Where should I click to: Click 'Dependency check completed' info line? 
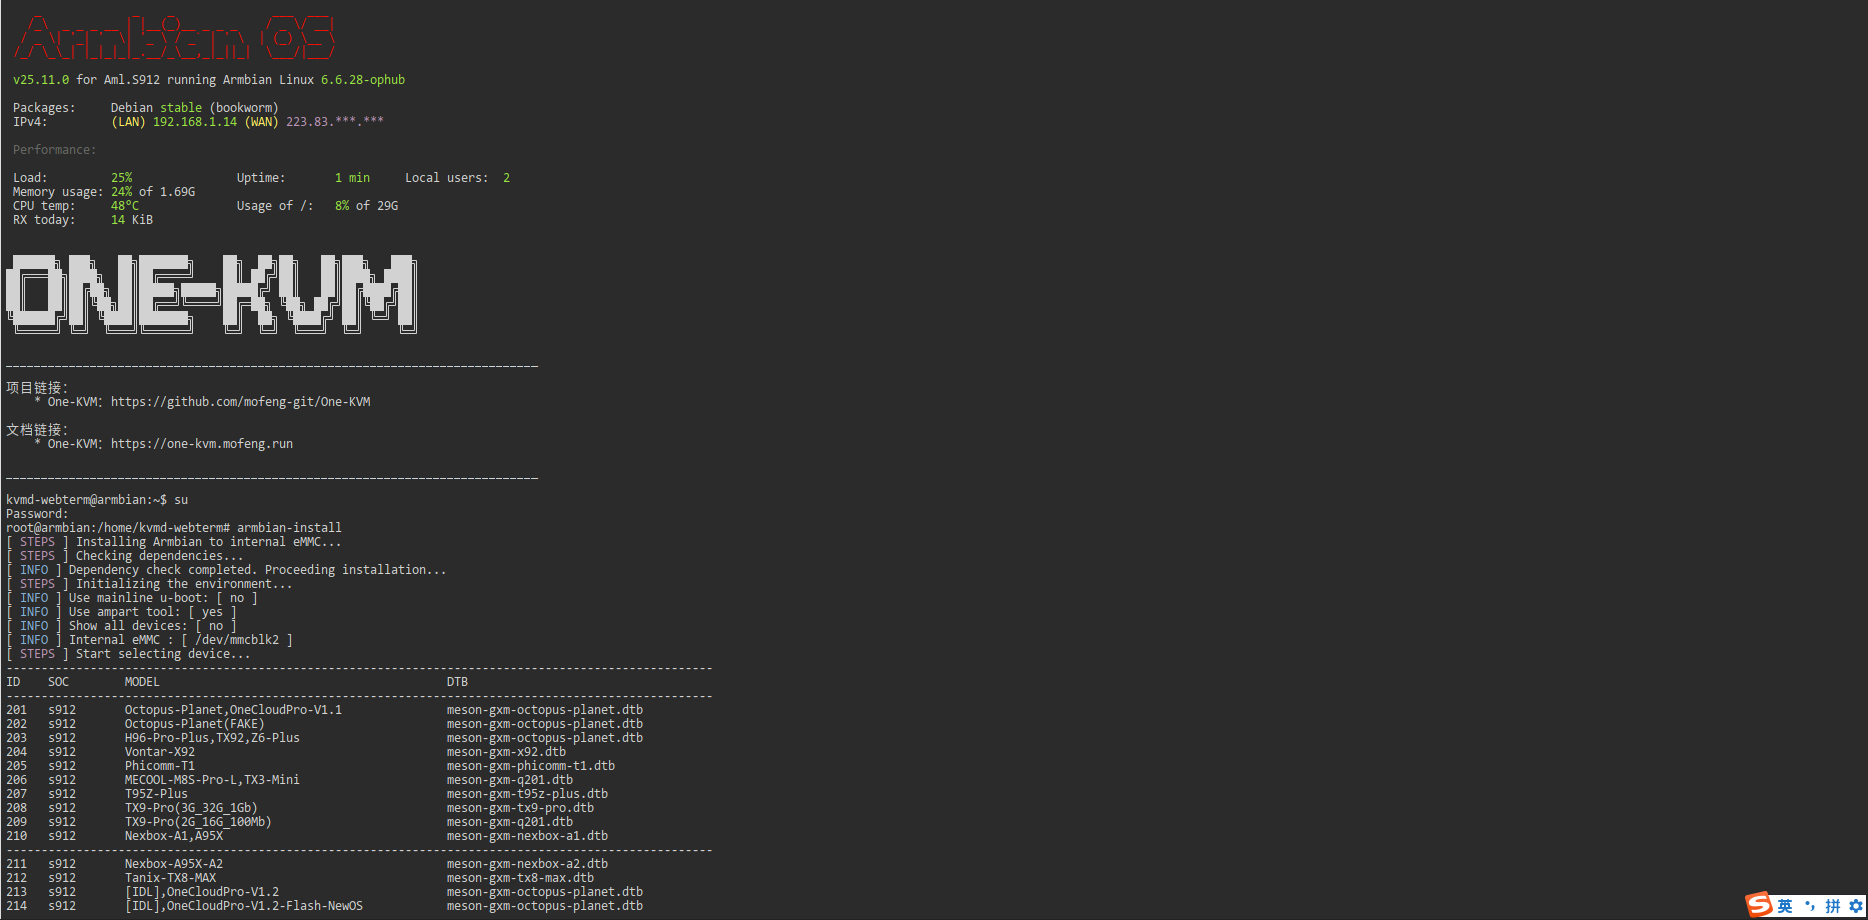(226, 570)
